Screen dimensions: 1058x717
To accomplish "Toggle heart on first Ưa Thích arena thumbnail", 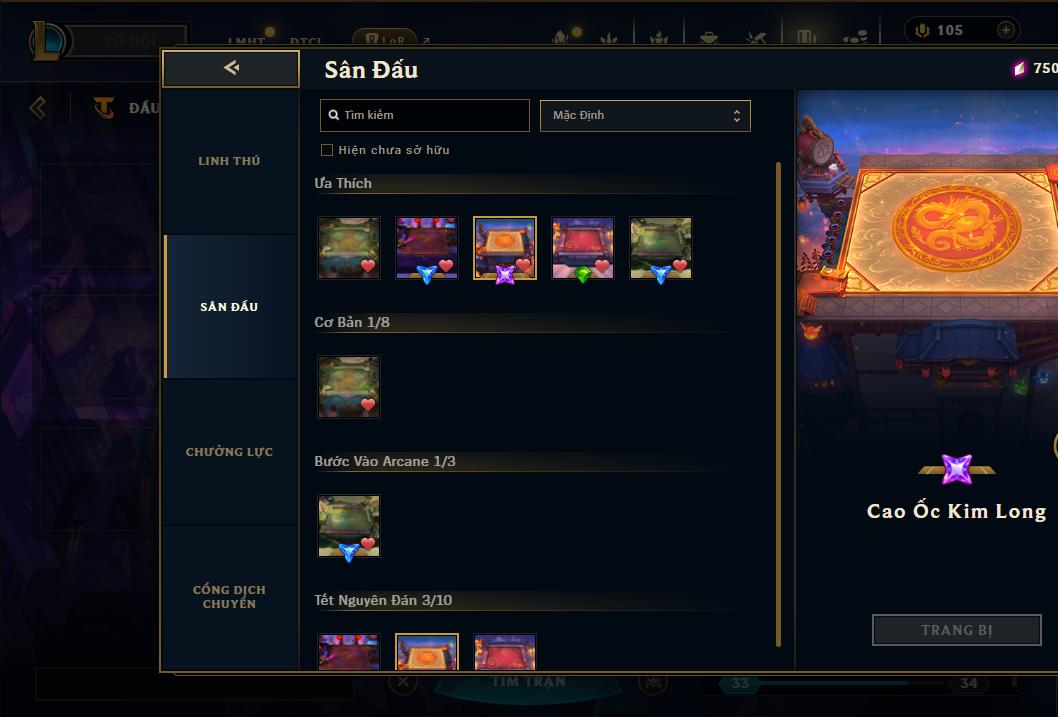I will 368,266.
